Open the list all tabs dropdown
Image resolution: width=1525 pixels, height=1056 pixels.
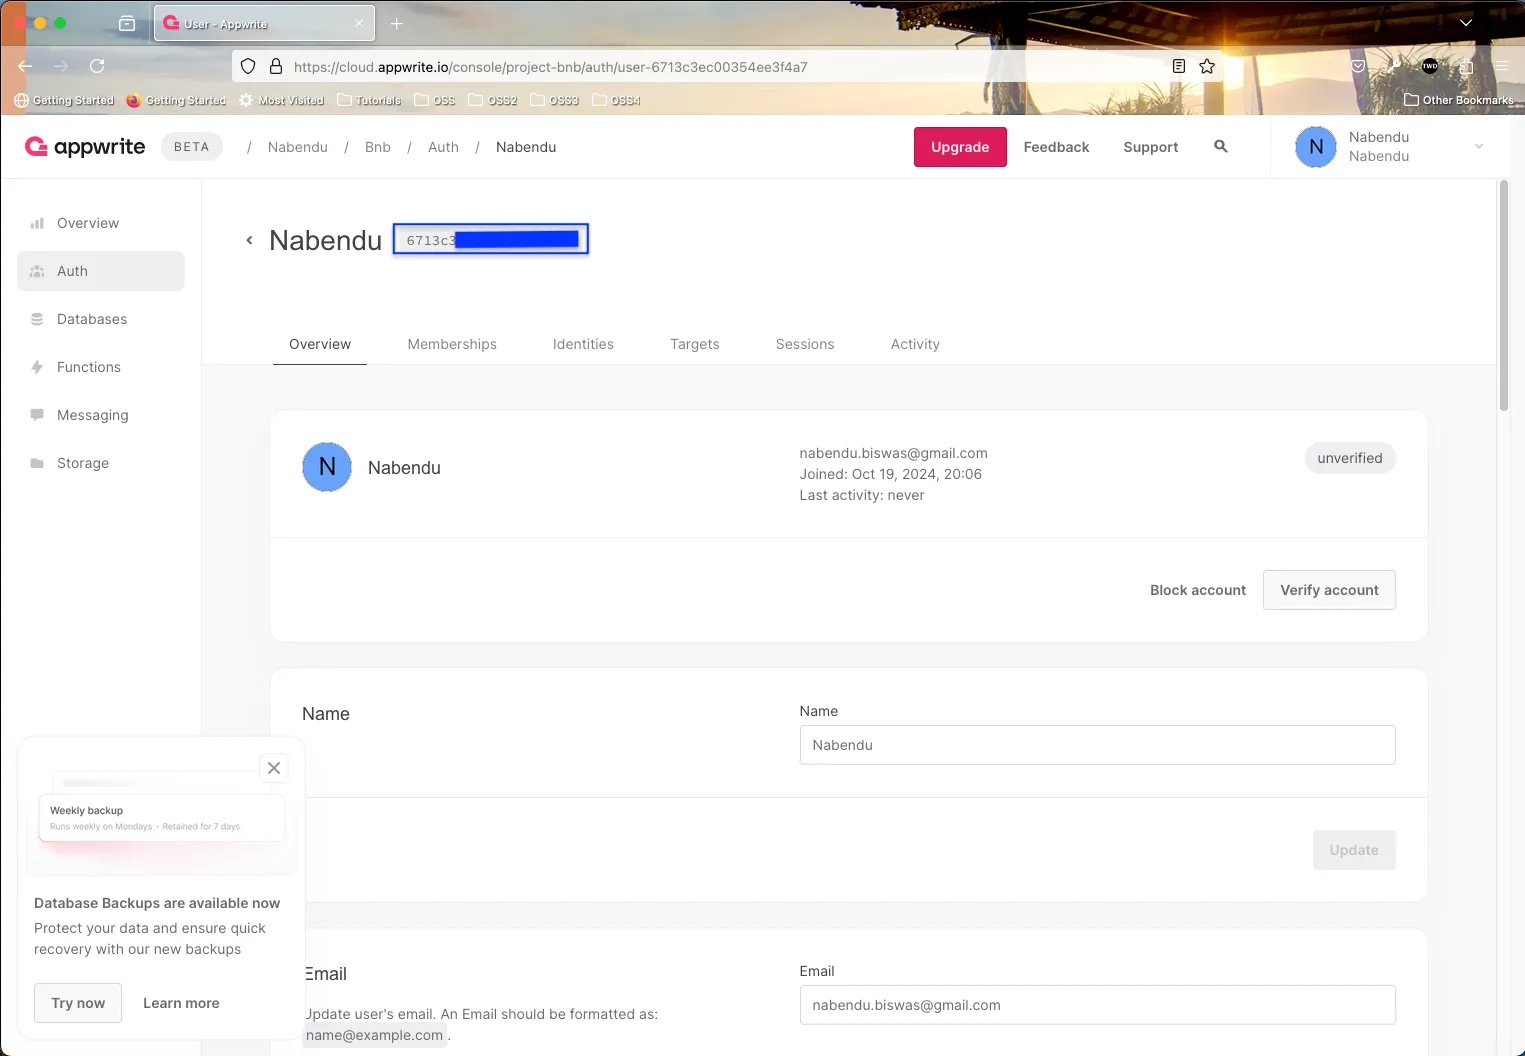(1466, 23)
